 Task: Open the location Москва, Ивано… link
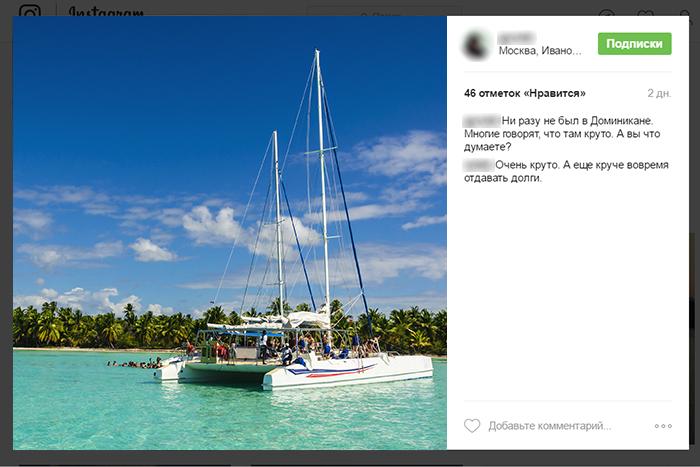click(x=540, y=51)
